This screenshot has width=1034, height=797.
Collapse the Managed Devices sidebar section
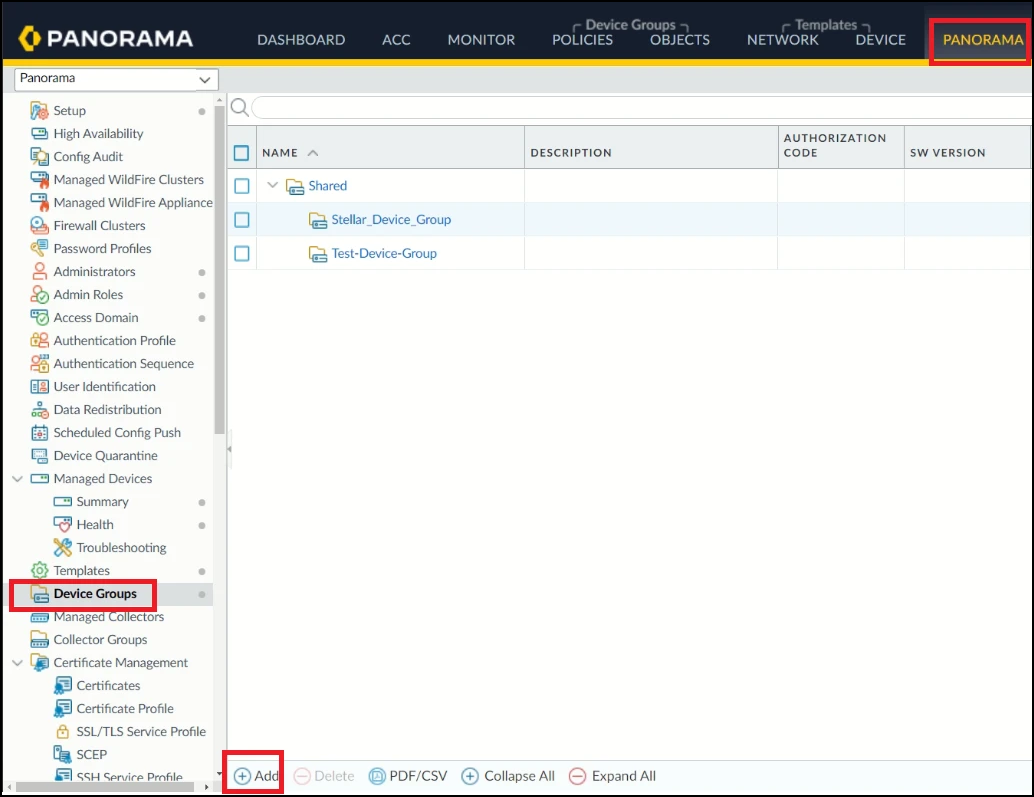[x=17, y=479]
